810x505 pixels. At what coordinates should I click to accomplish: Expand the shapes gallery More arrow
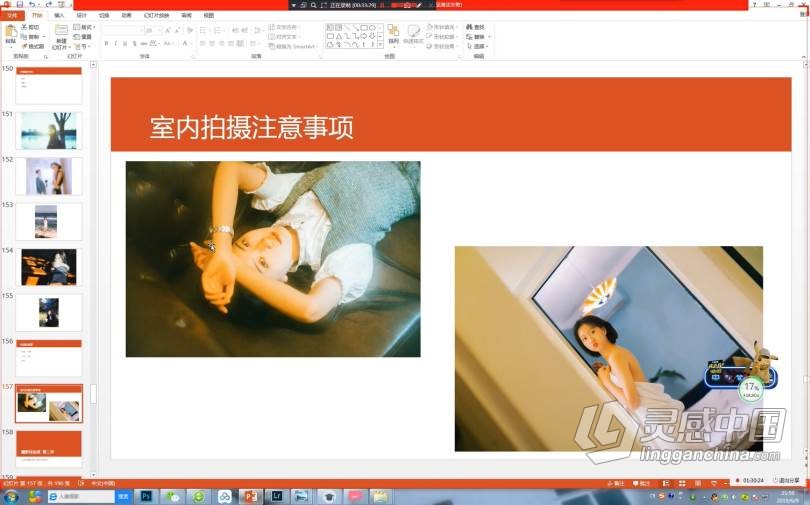(x=380, y=44)
